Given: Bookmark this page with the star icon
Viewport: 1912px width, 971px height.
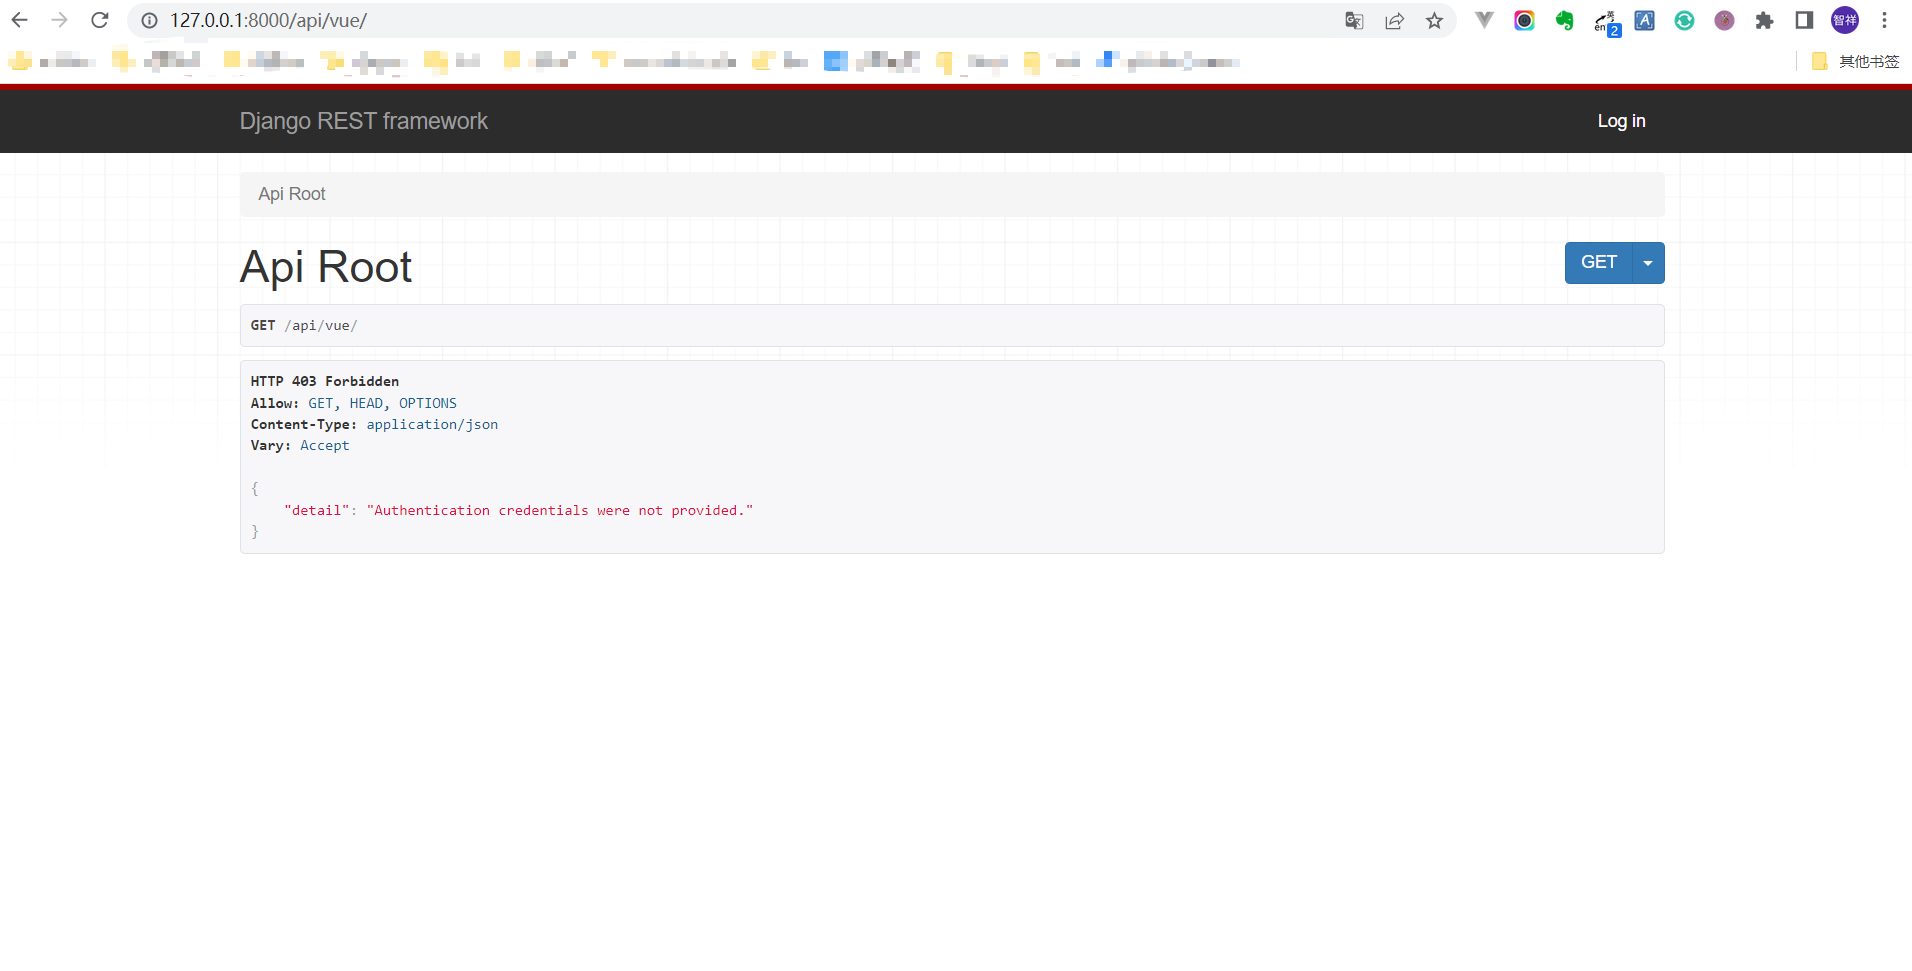Looking at the screenshot, I should point(1434,20).
